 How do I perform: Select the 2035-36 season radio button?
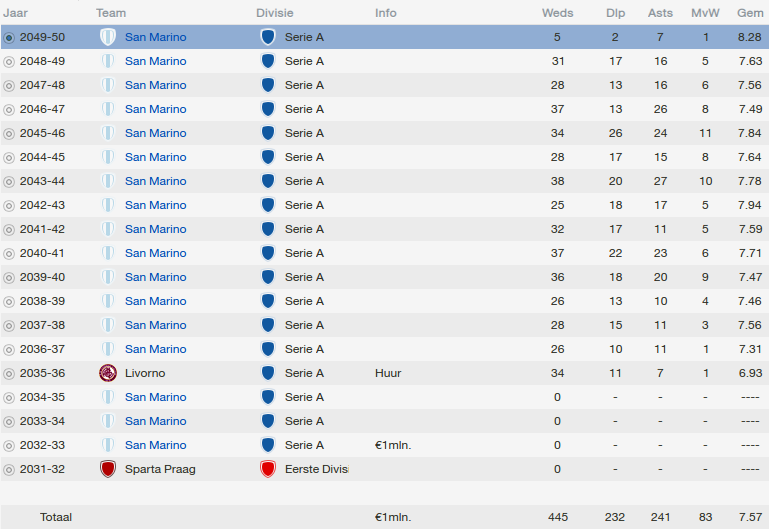pos(9,374)
